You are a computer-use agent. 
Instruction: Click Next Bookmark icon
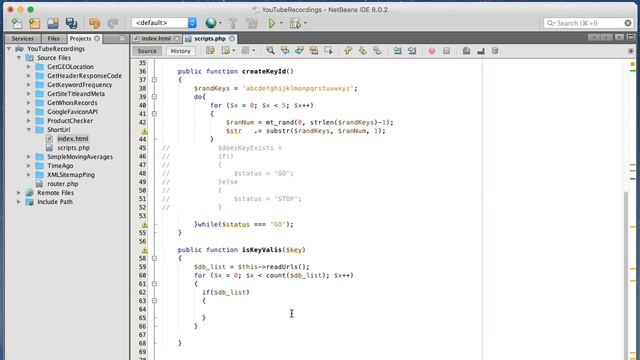point(362,51)
